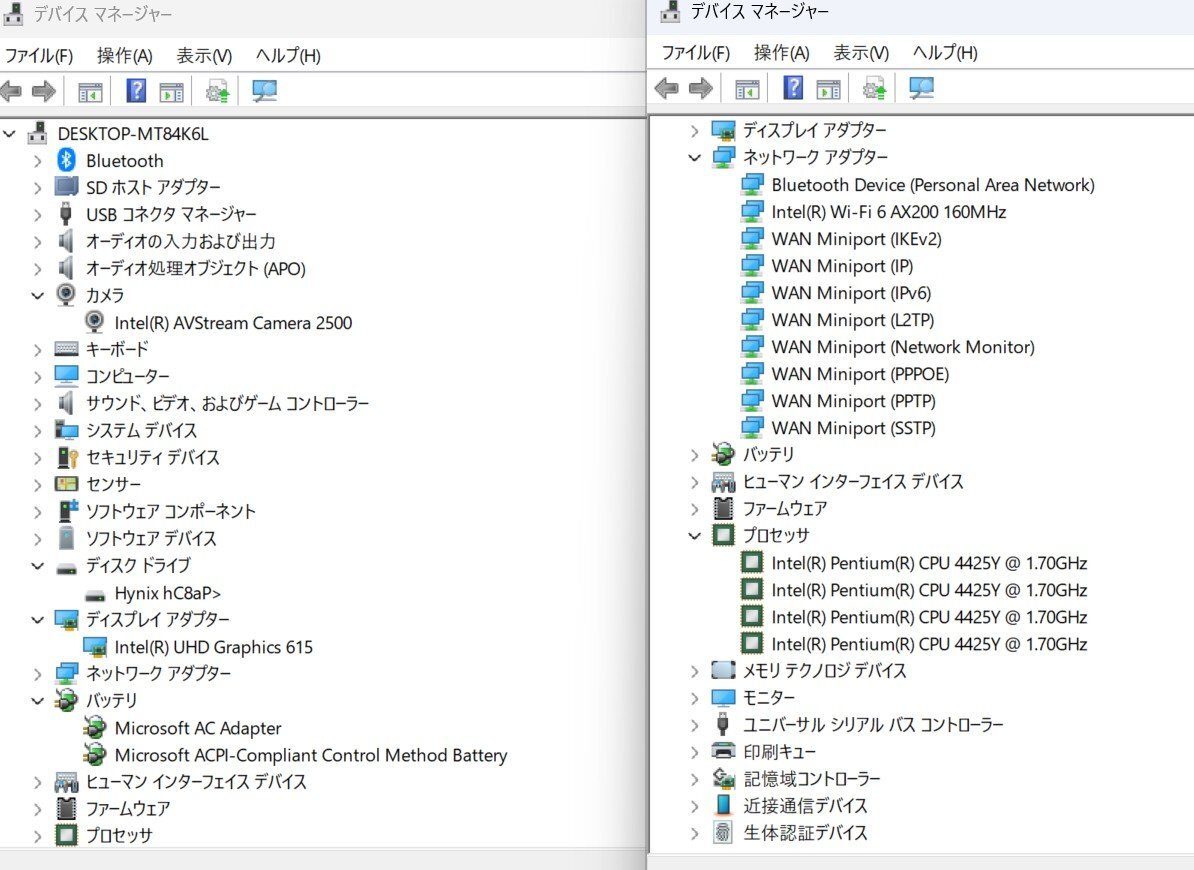Open 操作(A) menu in the right window
This screenshot has width=1194, height=870.
pyautogui.click(x=781, y=53)
